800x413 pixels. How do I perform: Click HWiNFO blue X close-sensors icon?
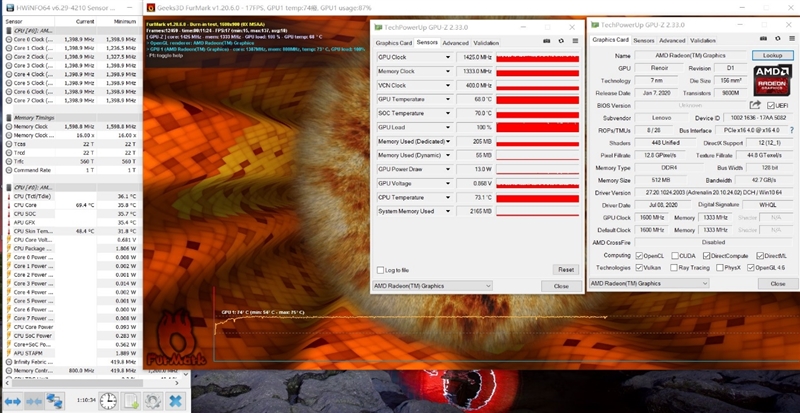pos(175,401)
